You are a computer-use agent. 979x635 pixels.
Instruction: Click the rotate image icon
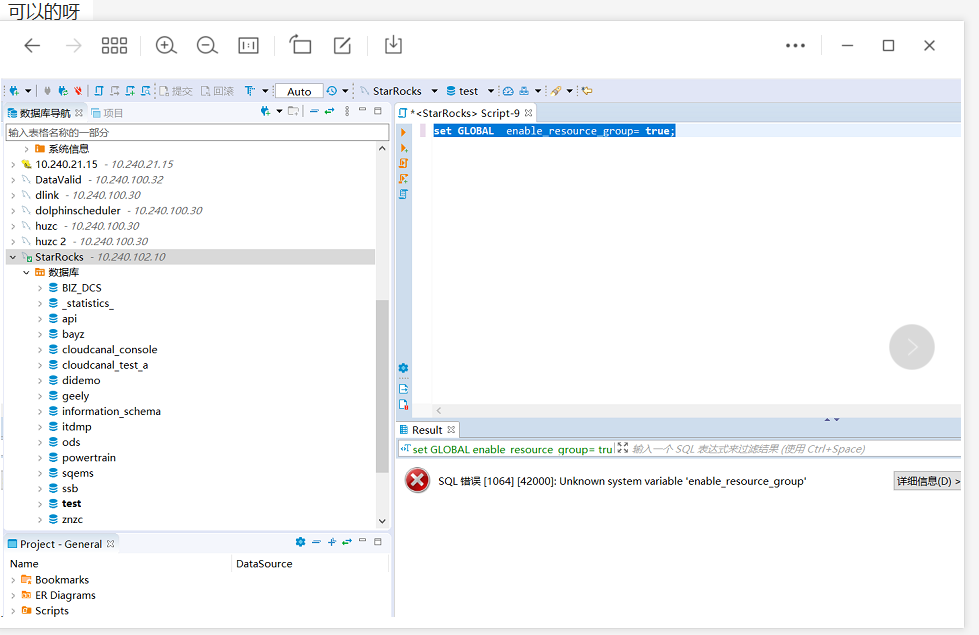[x=300, y=45]
